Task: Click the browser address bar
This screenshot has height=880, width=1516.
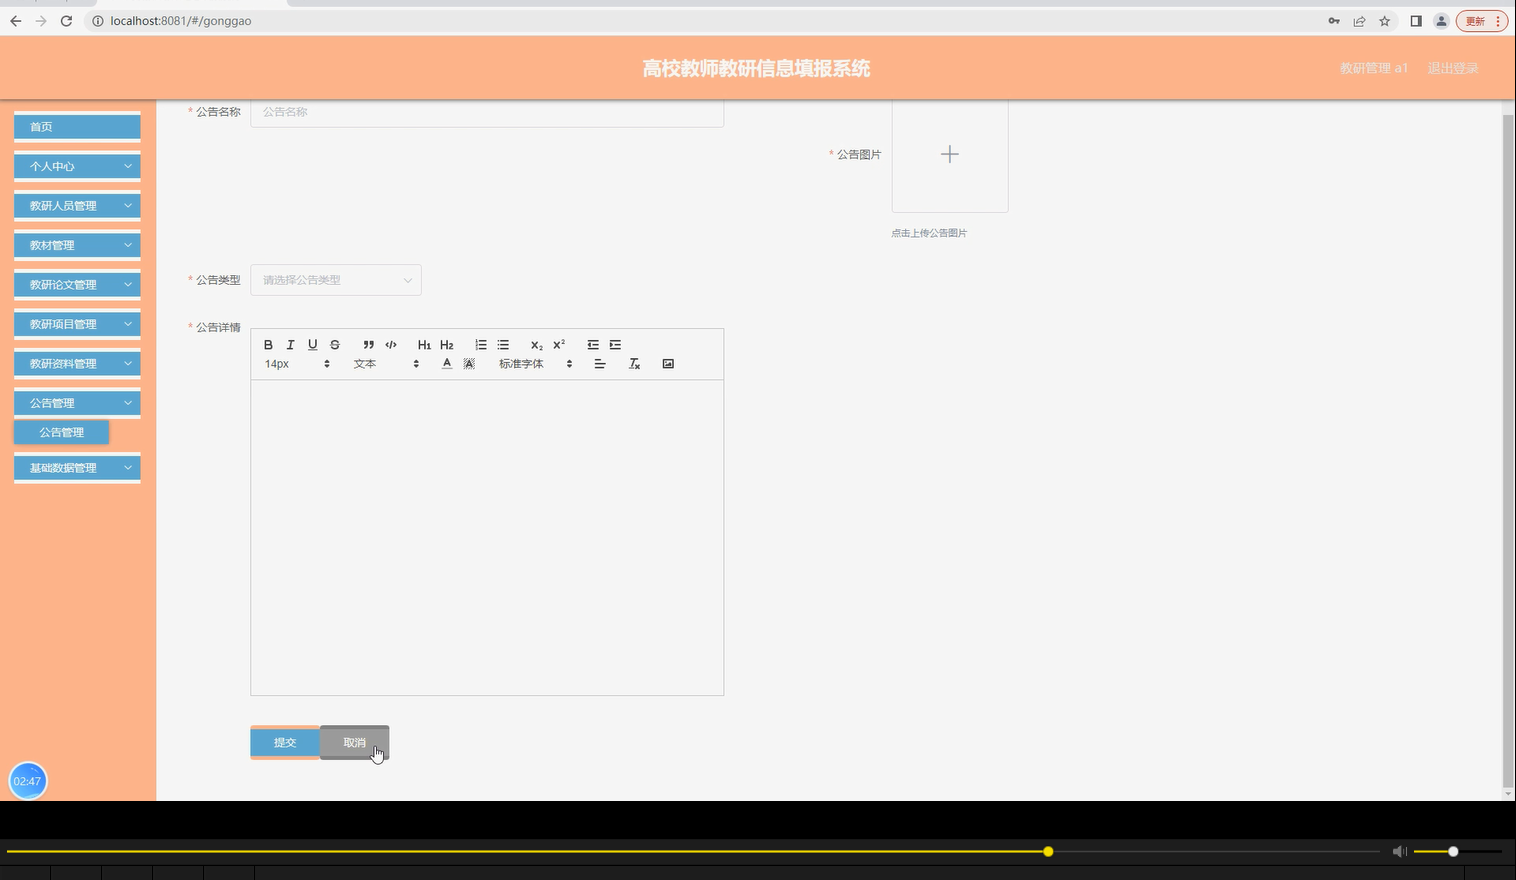Action: (x=700, y=21)
